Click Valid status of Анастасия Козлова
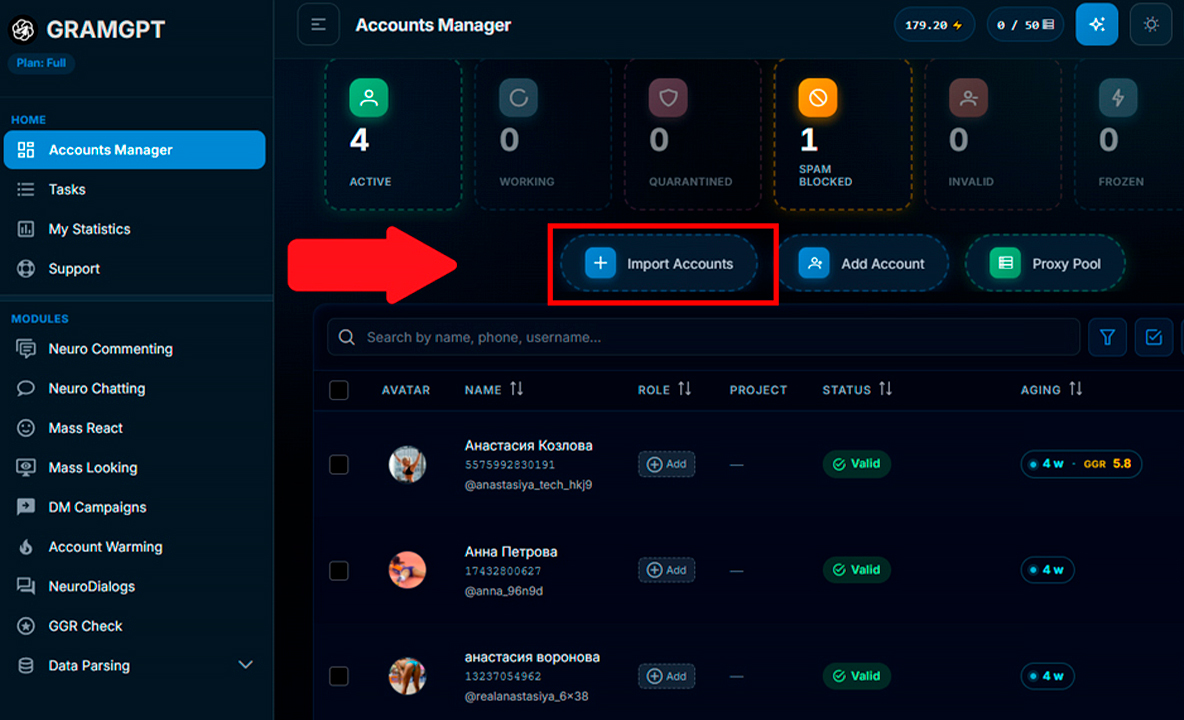1184x720 pixels. coord(856,463)
